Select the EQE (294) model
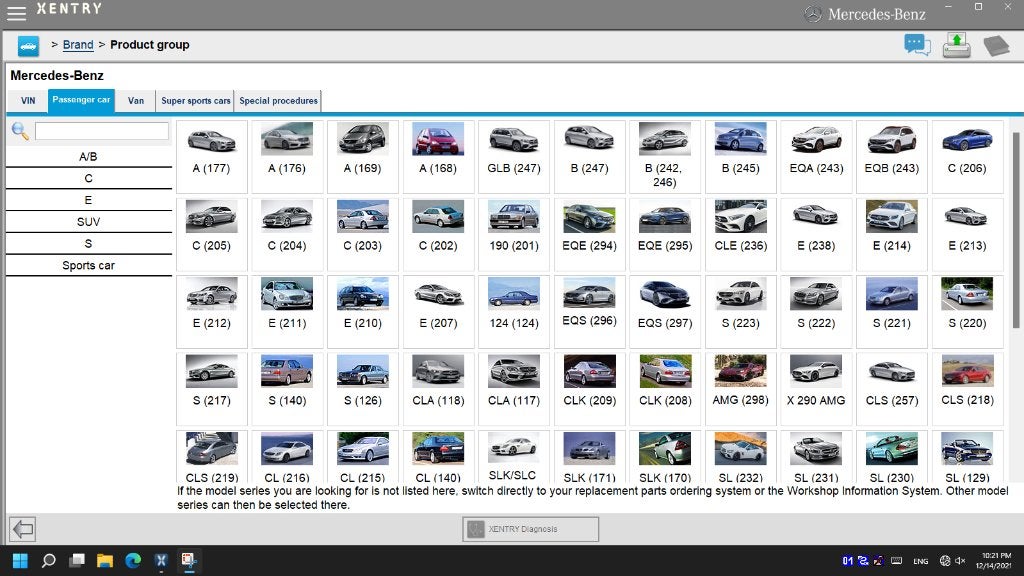Viewport: 1024px width, 576px height. click(x=590, y=234)
